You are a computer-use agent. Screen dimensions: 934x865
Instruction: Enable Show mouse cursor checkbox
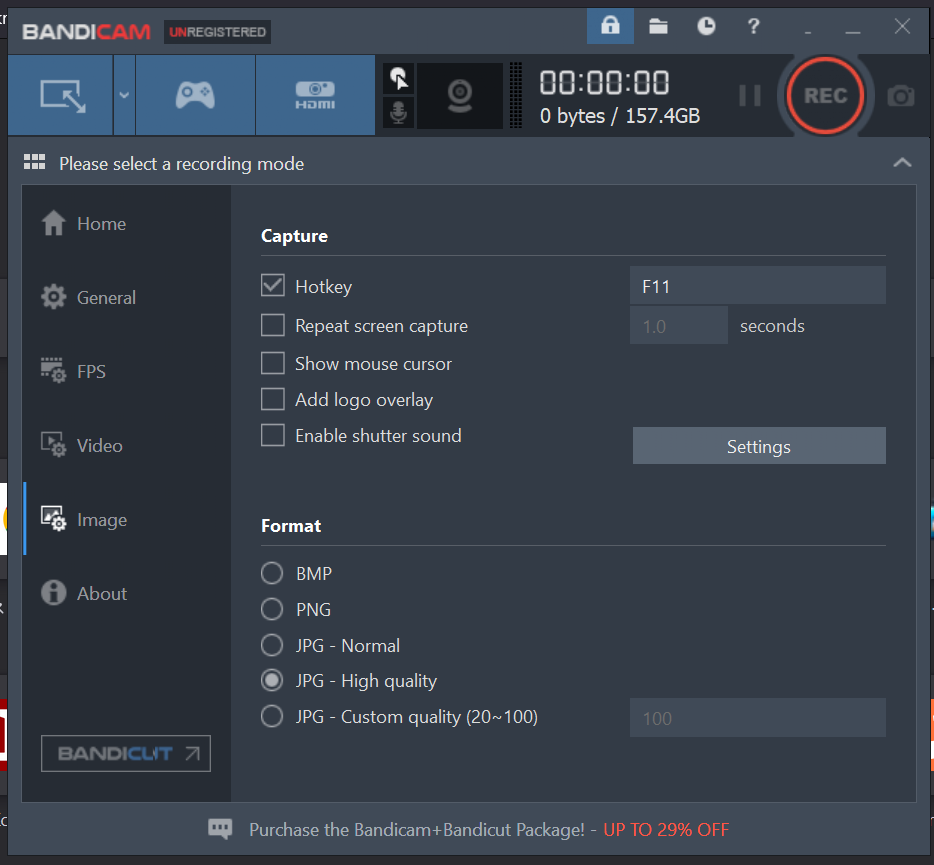[x=273, y=363]
